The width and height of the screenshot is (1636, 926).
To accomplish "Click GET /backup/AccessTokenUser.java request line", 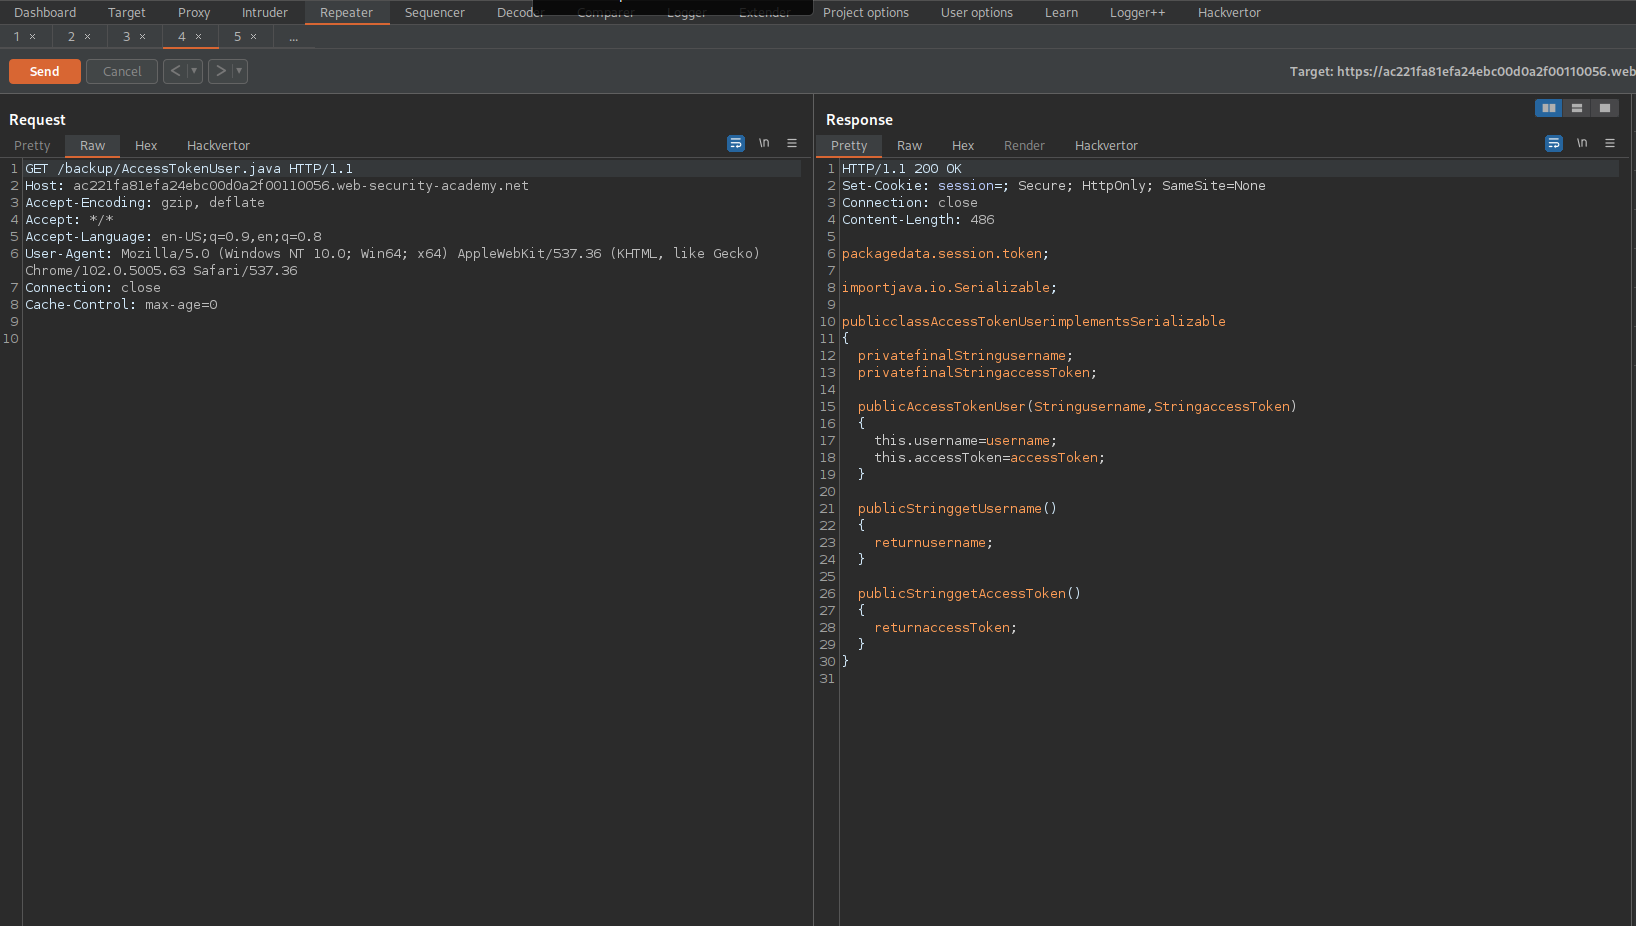I will pos(189,169).
